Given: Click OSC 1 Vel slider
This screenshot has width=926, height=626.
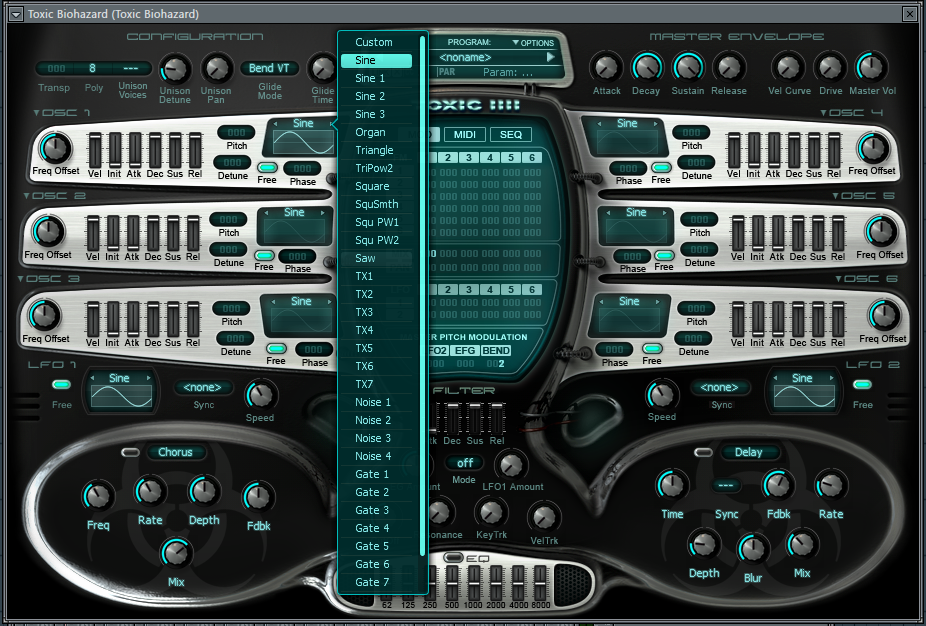Looking at the screenshot, I should click(94, 151).
